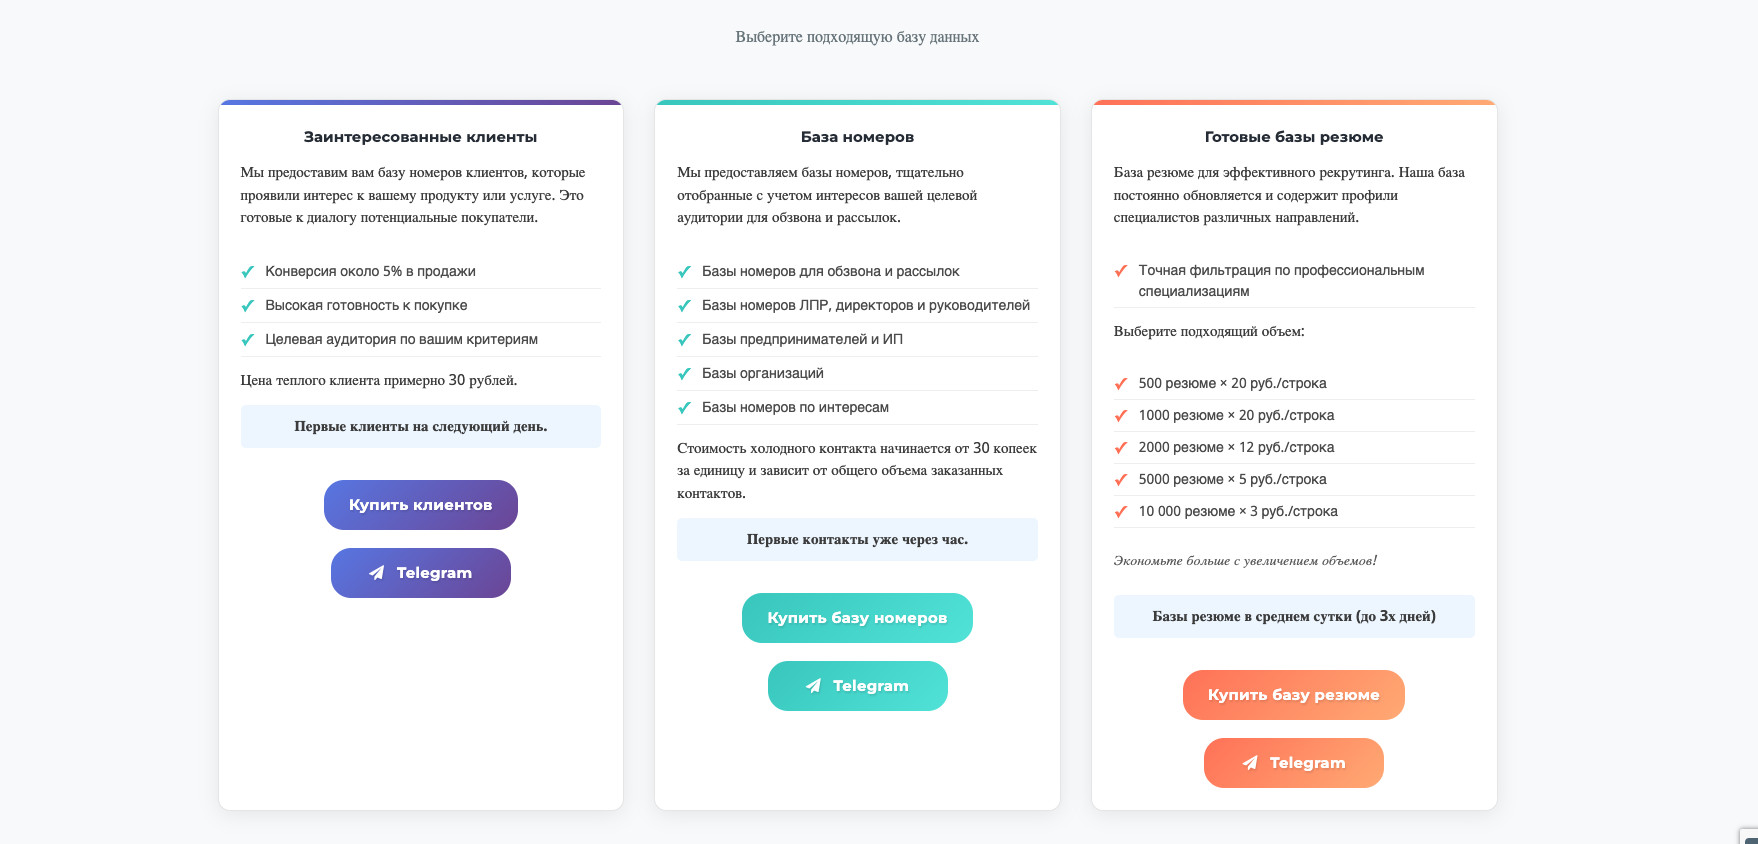Click the "Базы номеров по интересам" list item
1758x844 pixels.
click(x=795, y=407)
